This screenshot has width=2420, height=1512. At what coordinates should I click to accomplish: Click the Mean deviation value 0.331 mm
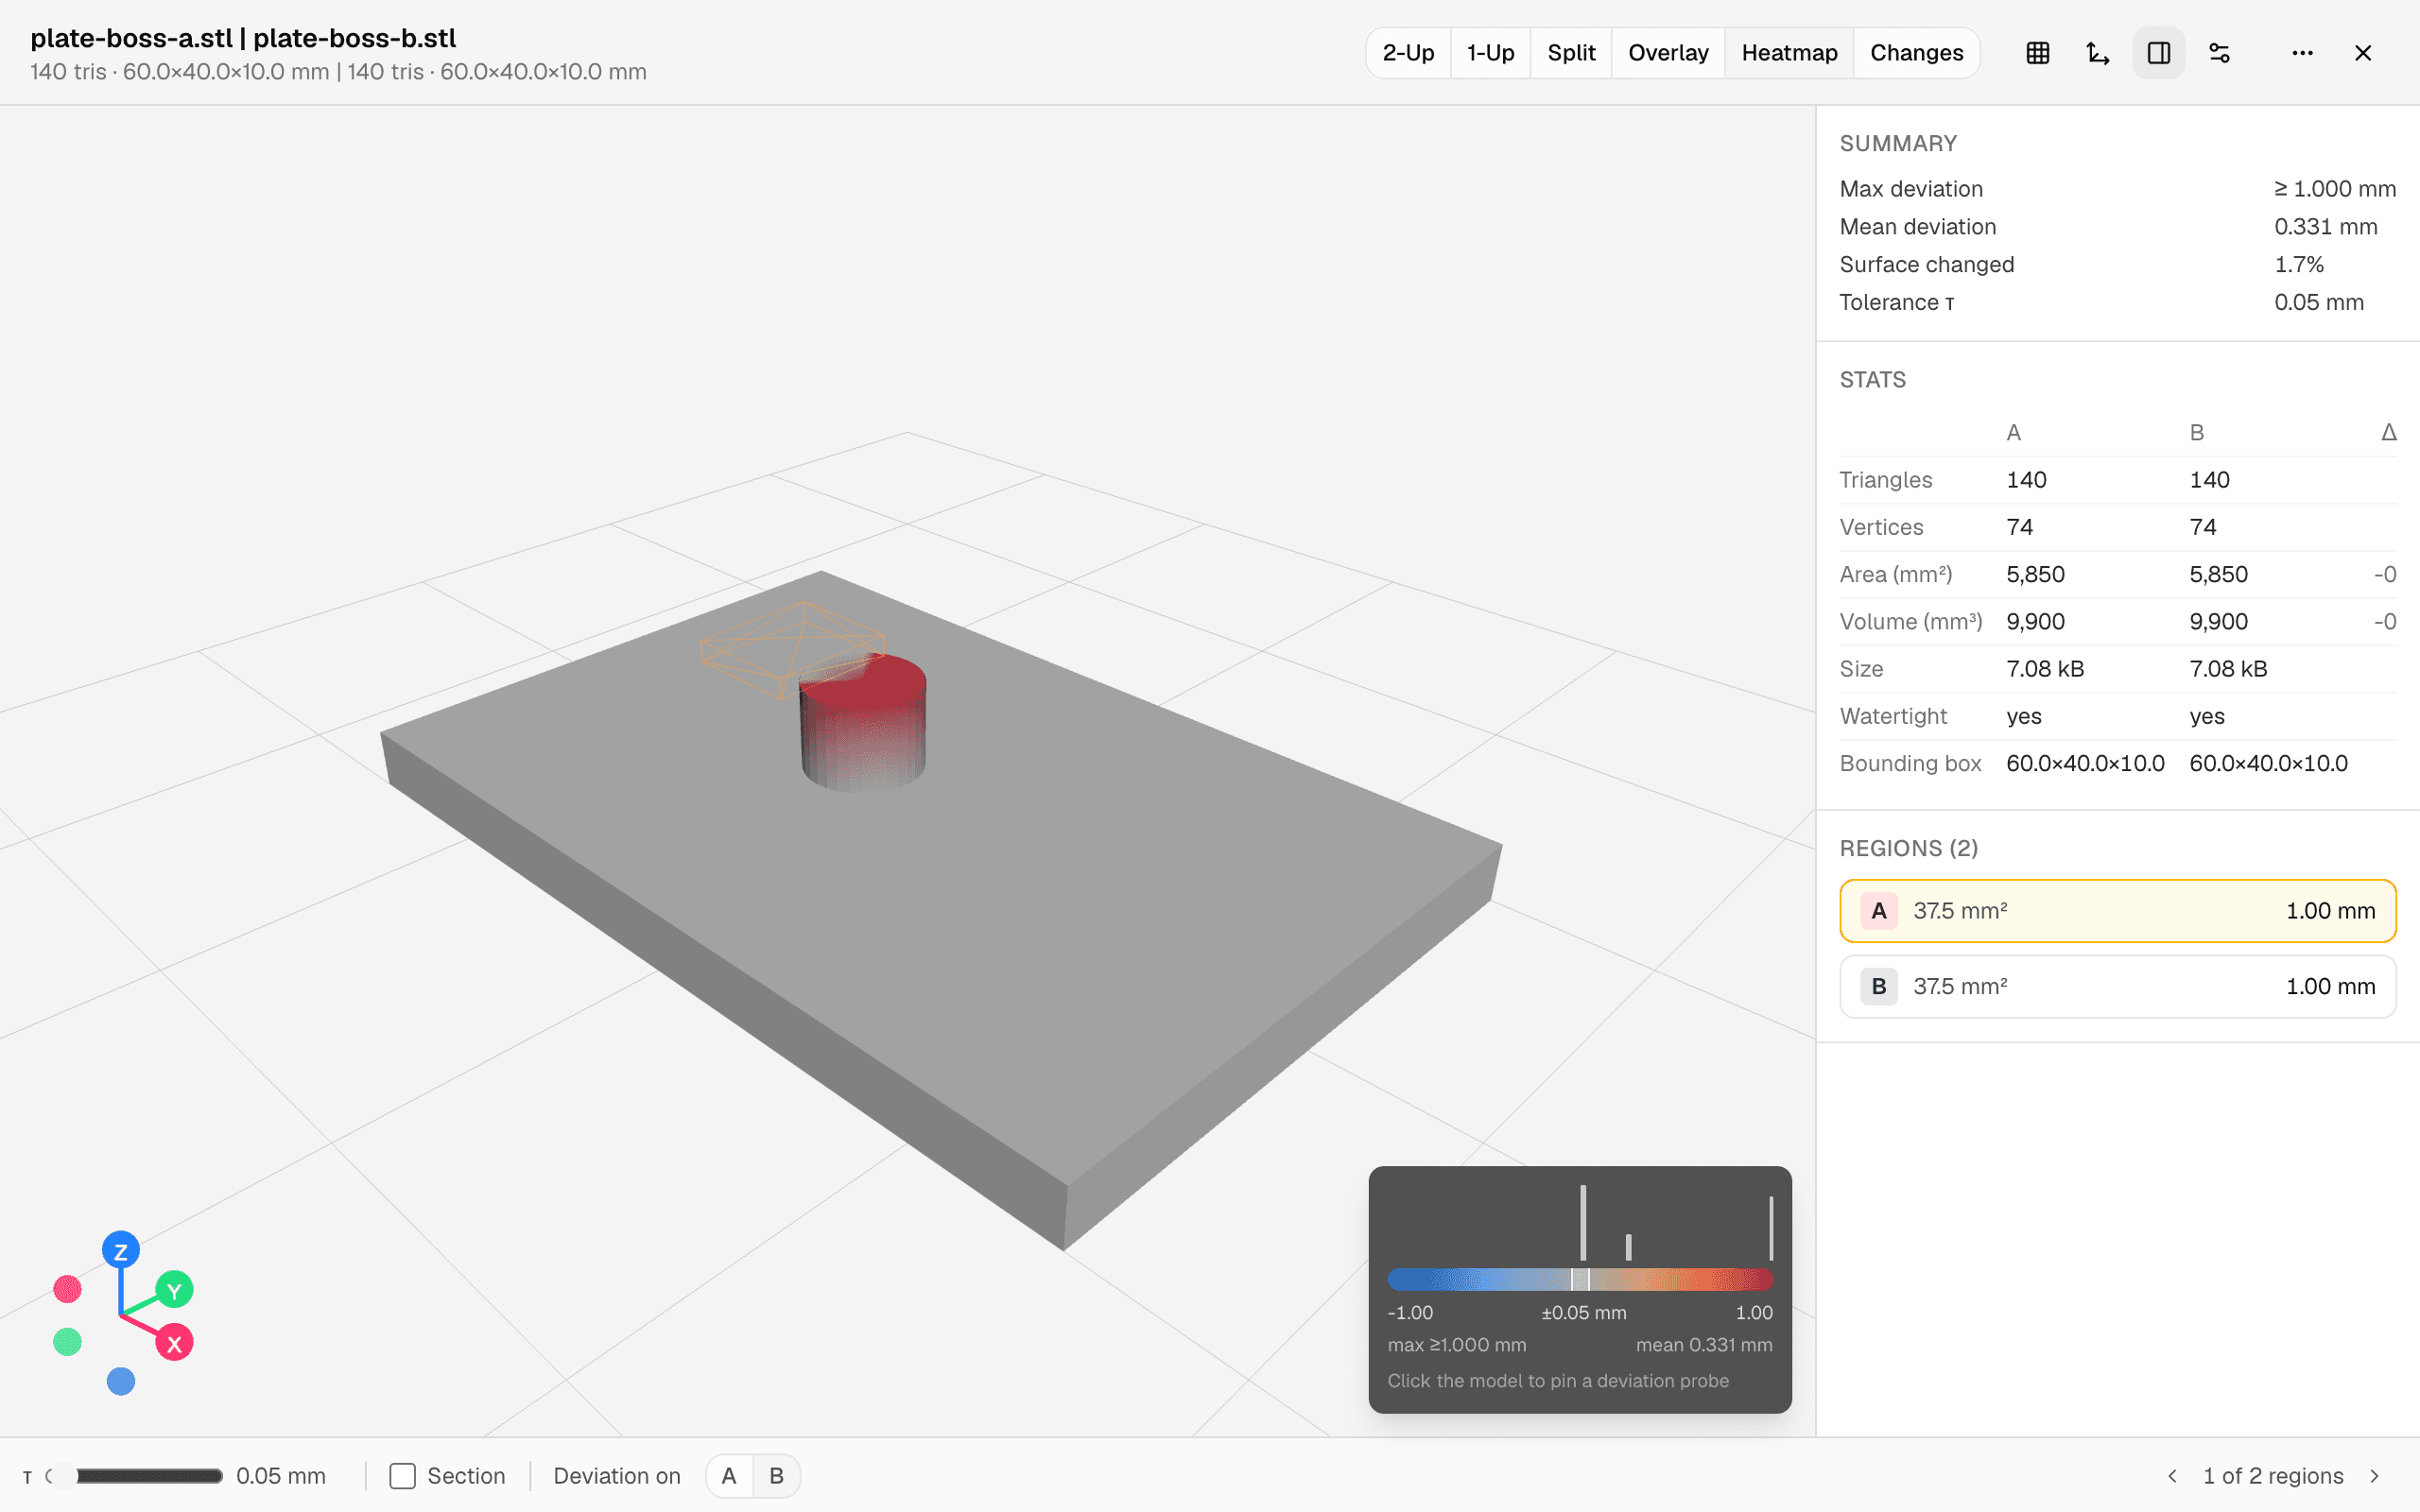[x=2326, y=227]
